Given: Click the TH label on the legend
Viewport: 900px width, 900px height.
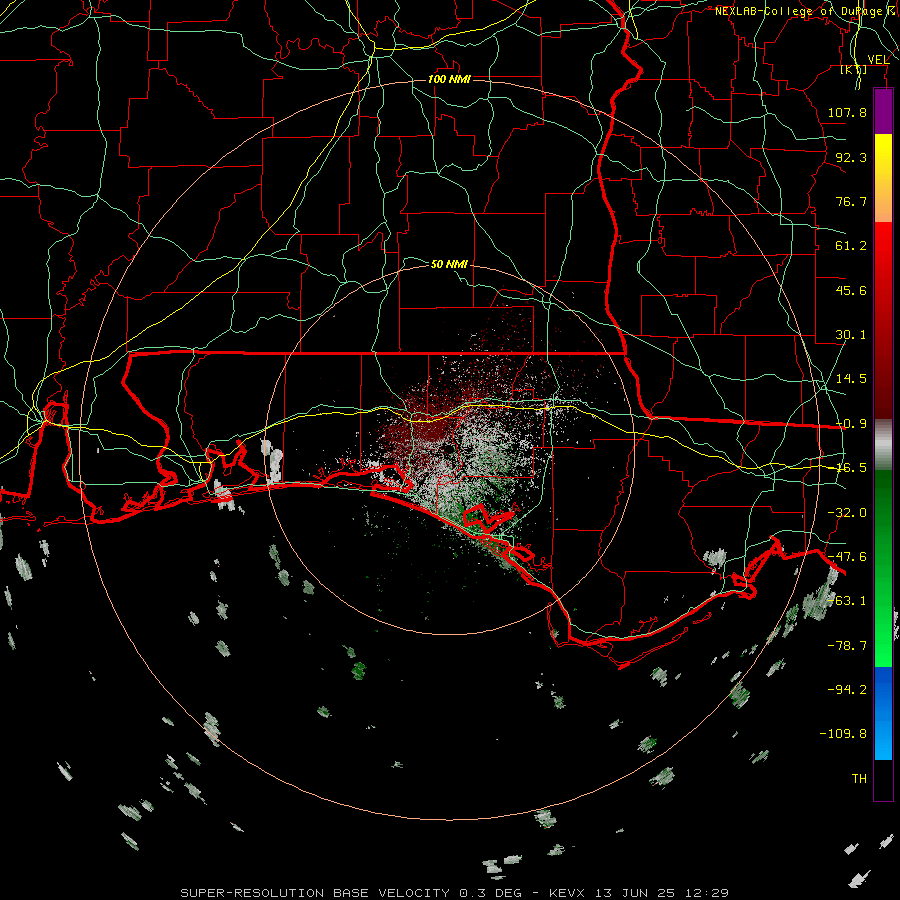Looking at the screenshot, I should 859,779.
